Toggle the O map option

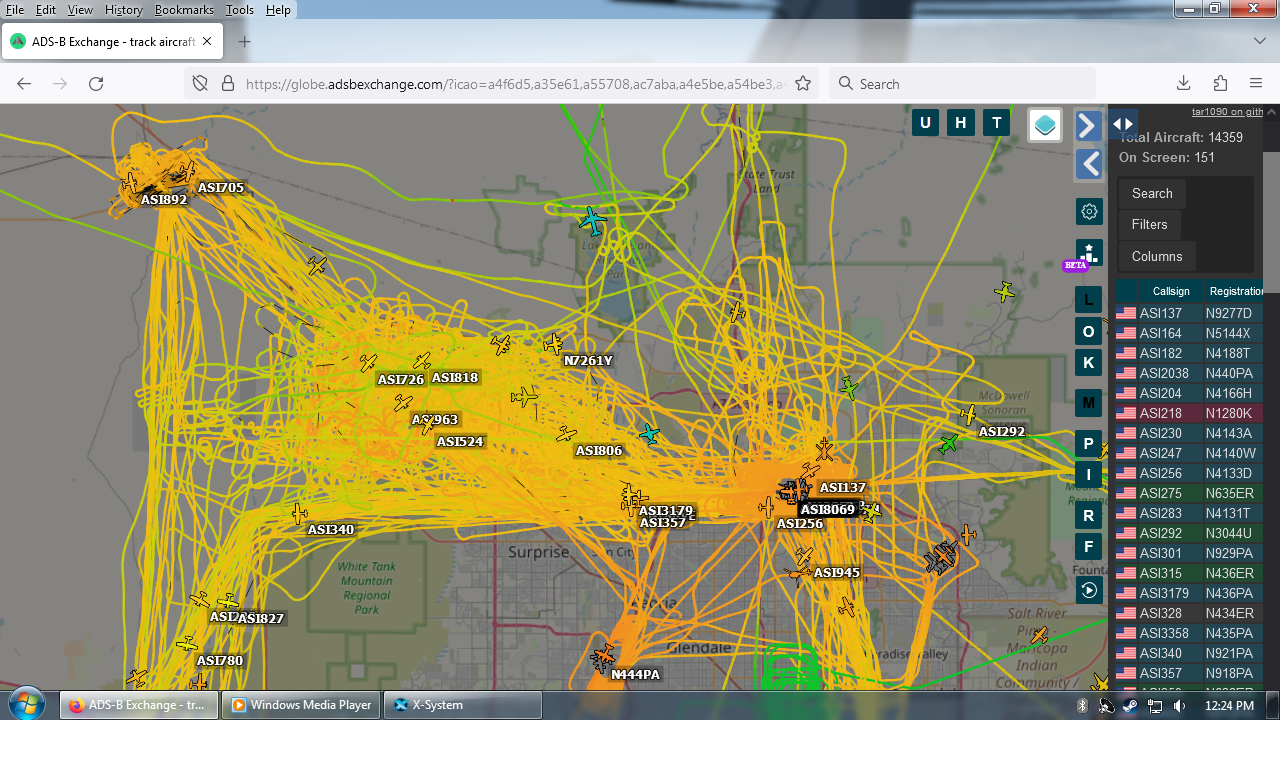coord(1088,331)
